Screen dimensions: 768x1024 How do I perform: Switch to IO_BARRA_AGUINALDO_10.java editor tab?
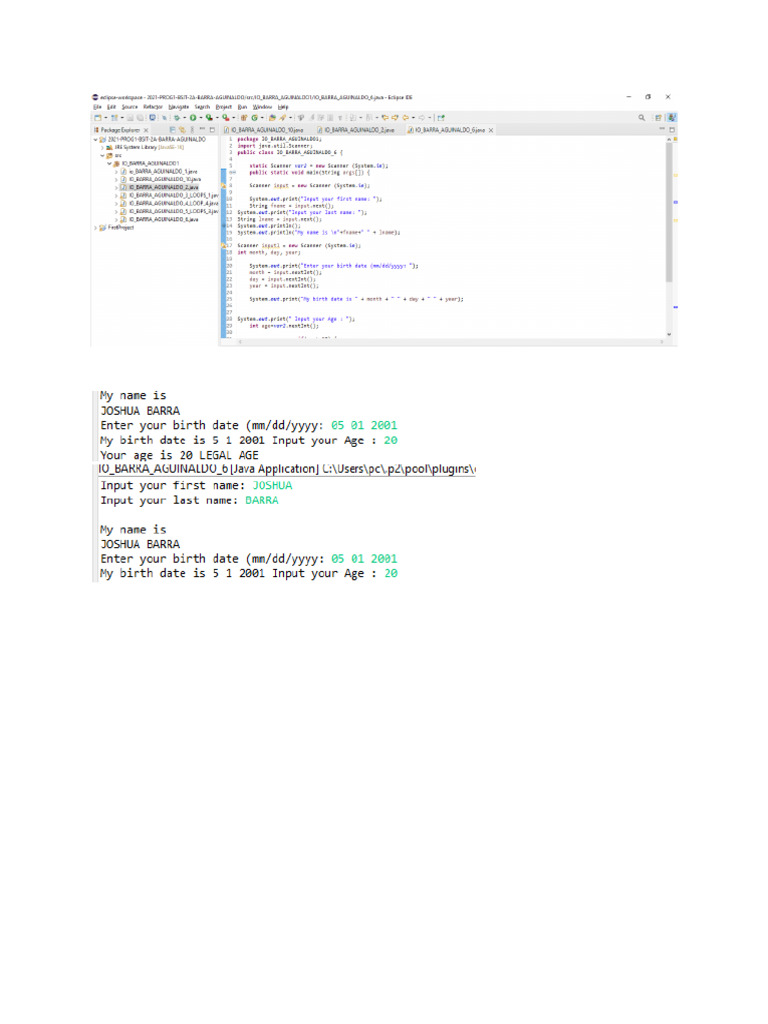click(266, 130)
